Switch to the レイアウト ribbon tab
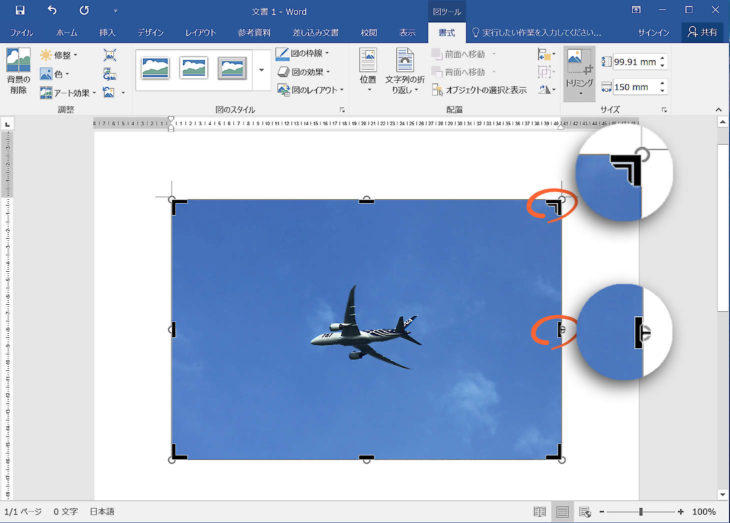The height and width of the screenshot is (523, 730). click(x=200, y=33)
